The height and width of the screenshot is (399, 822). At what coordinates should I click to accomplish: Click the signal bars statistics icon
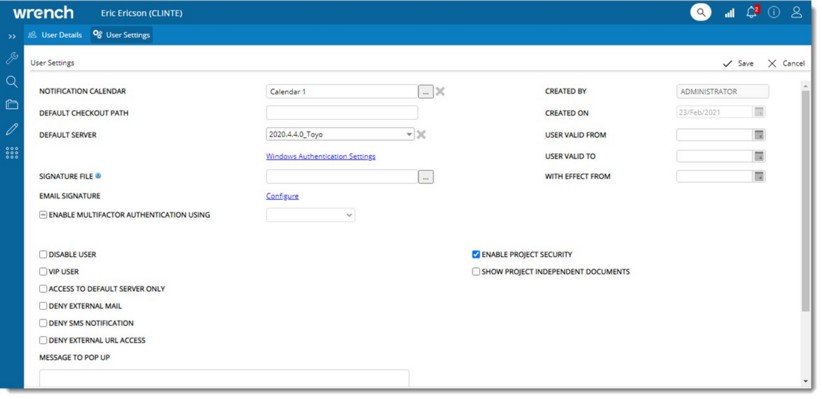pos(729,13)
